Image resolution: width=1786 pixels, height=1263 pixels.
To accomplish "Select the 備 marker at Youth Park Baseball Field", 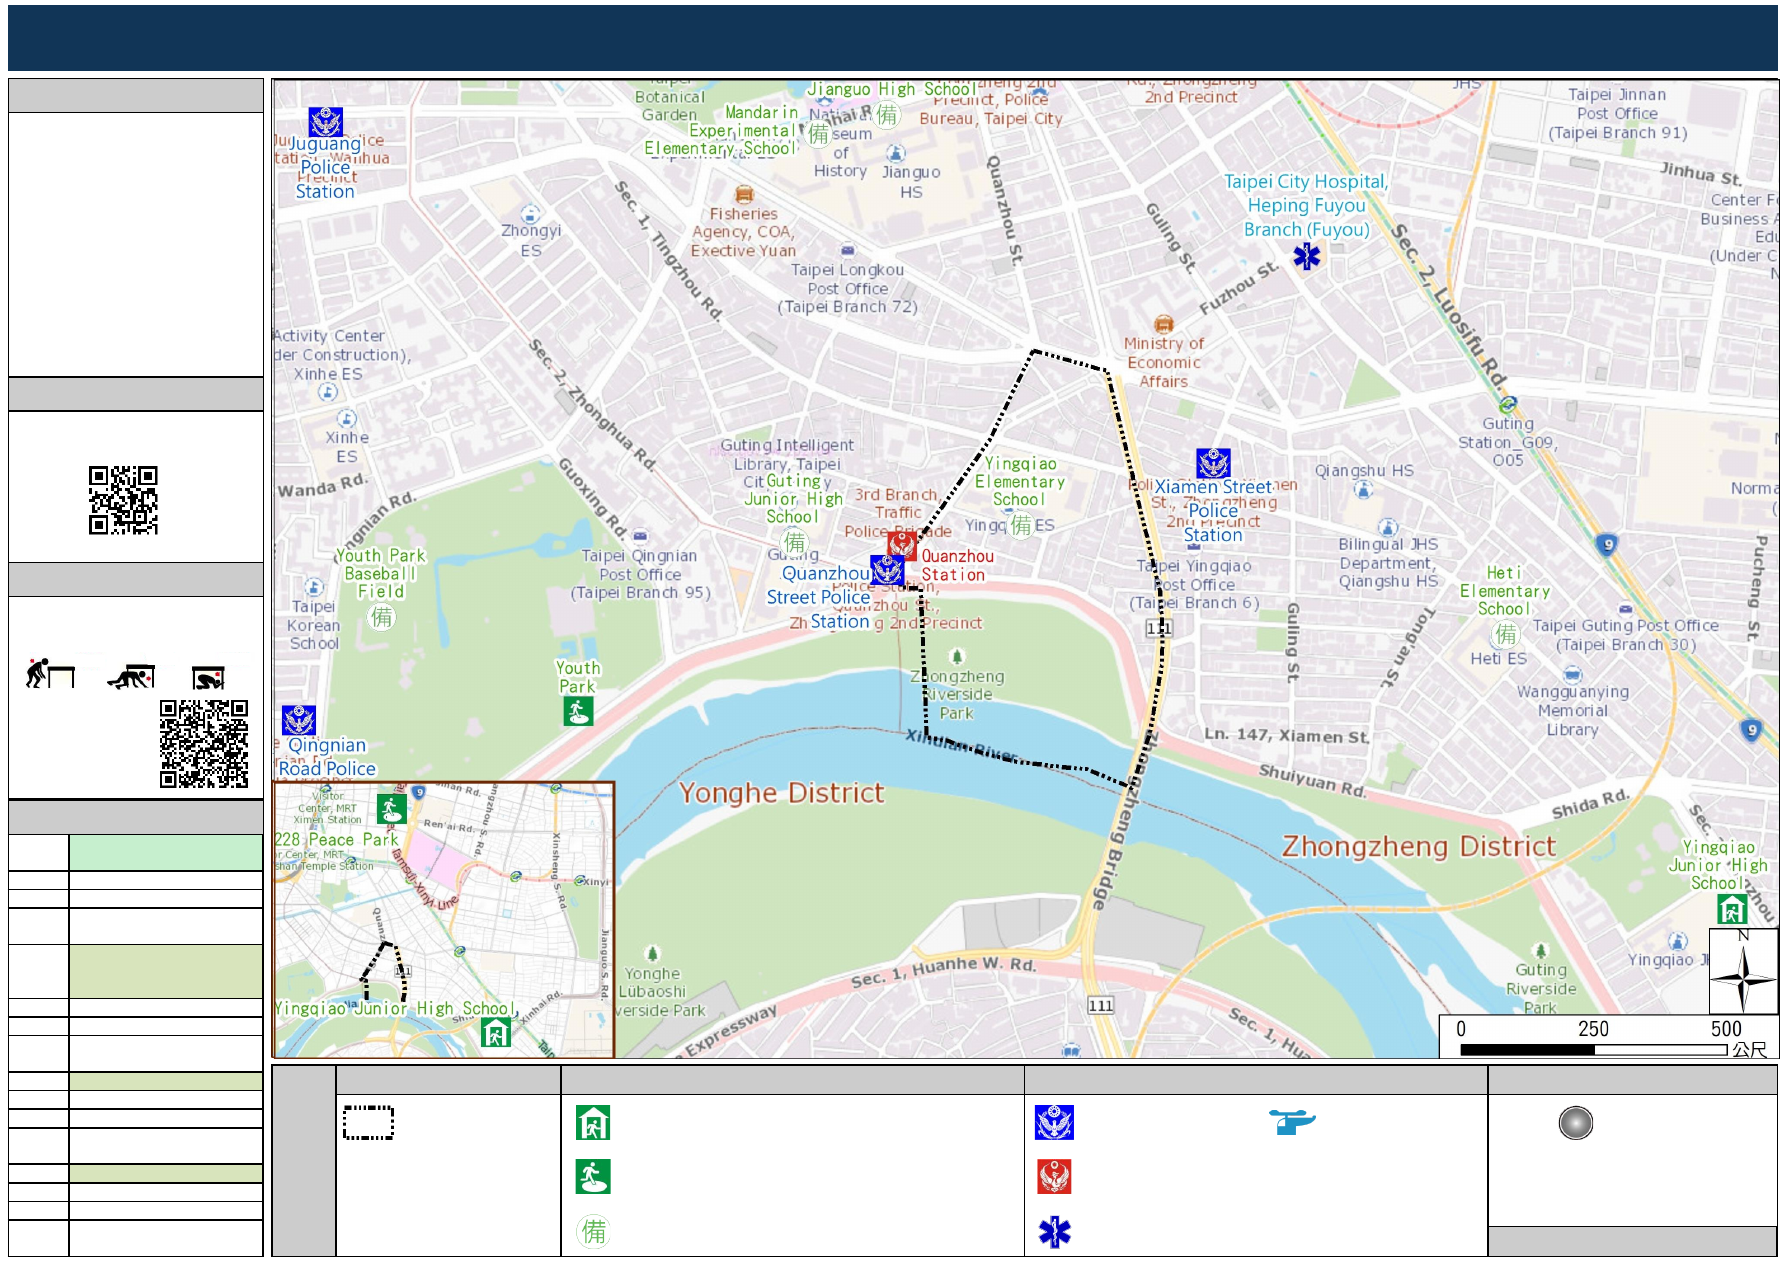I will pos(382,617).
